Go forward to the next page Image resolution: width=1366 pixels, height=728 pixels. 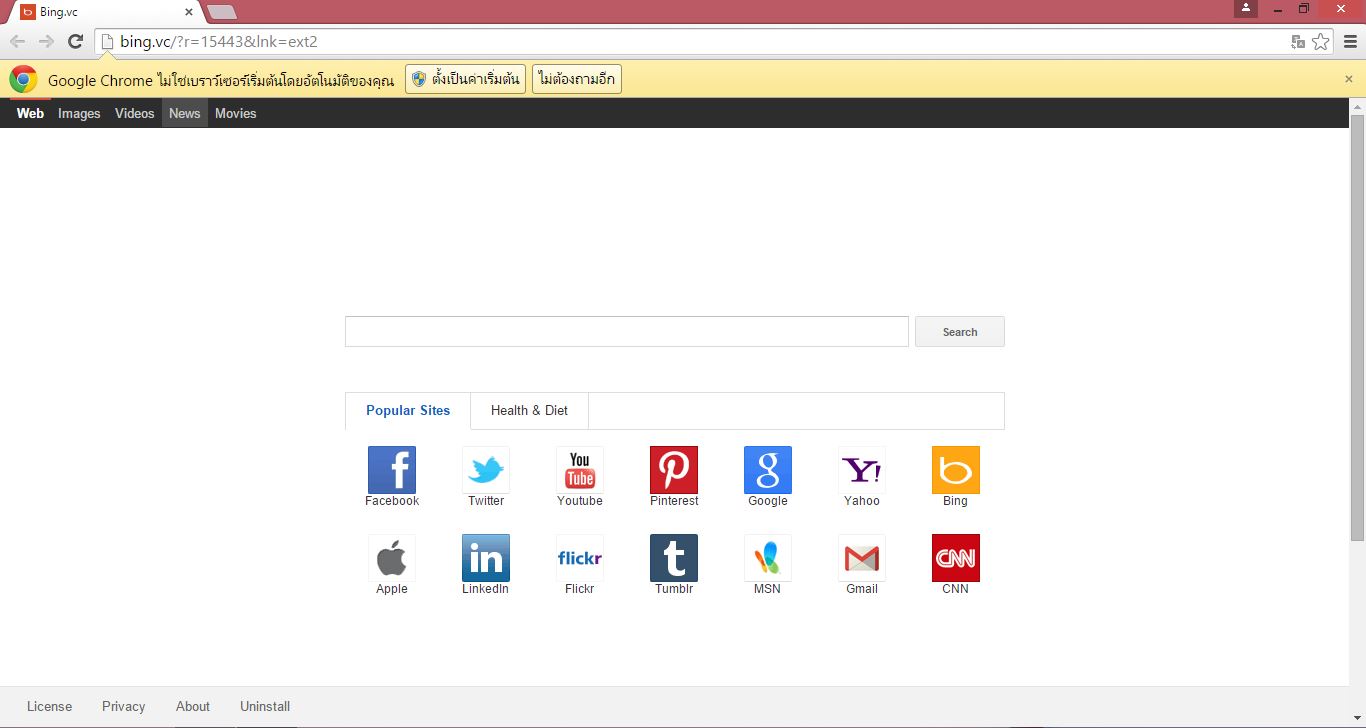click(46, 42)
